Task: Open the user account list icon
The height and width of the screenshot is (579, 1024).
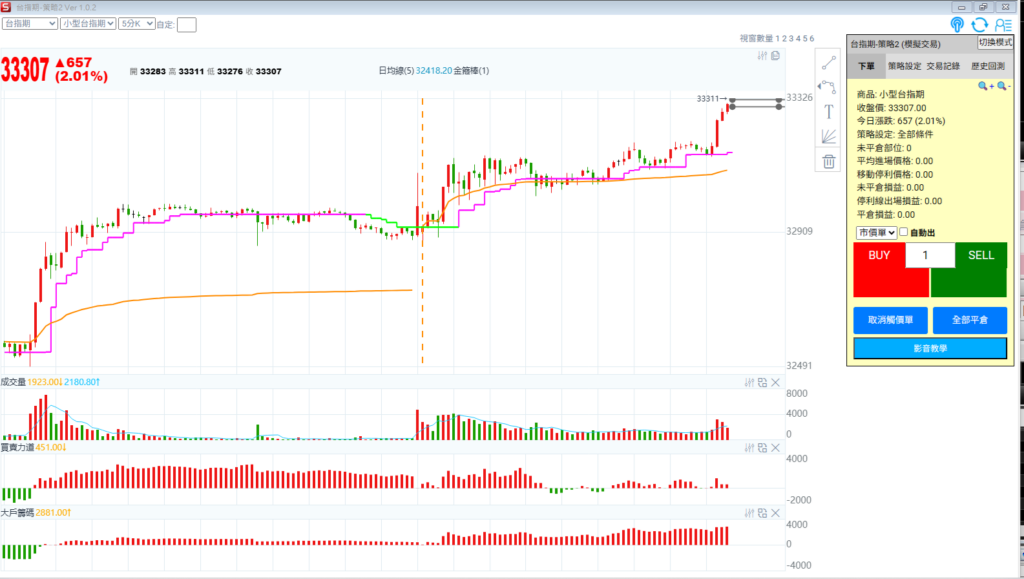Action: 1001,24
